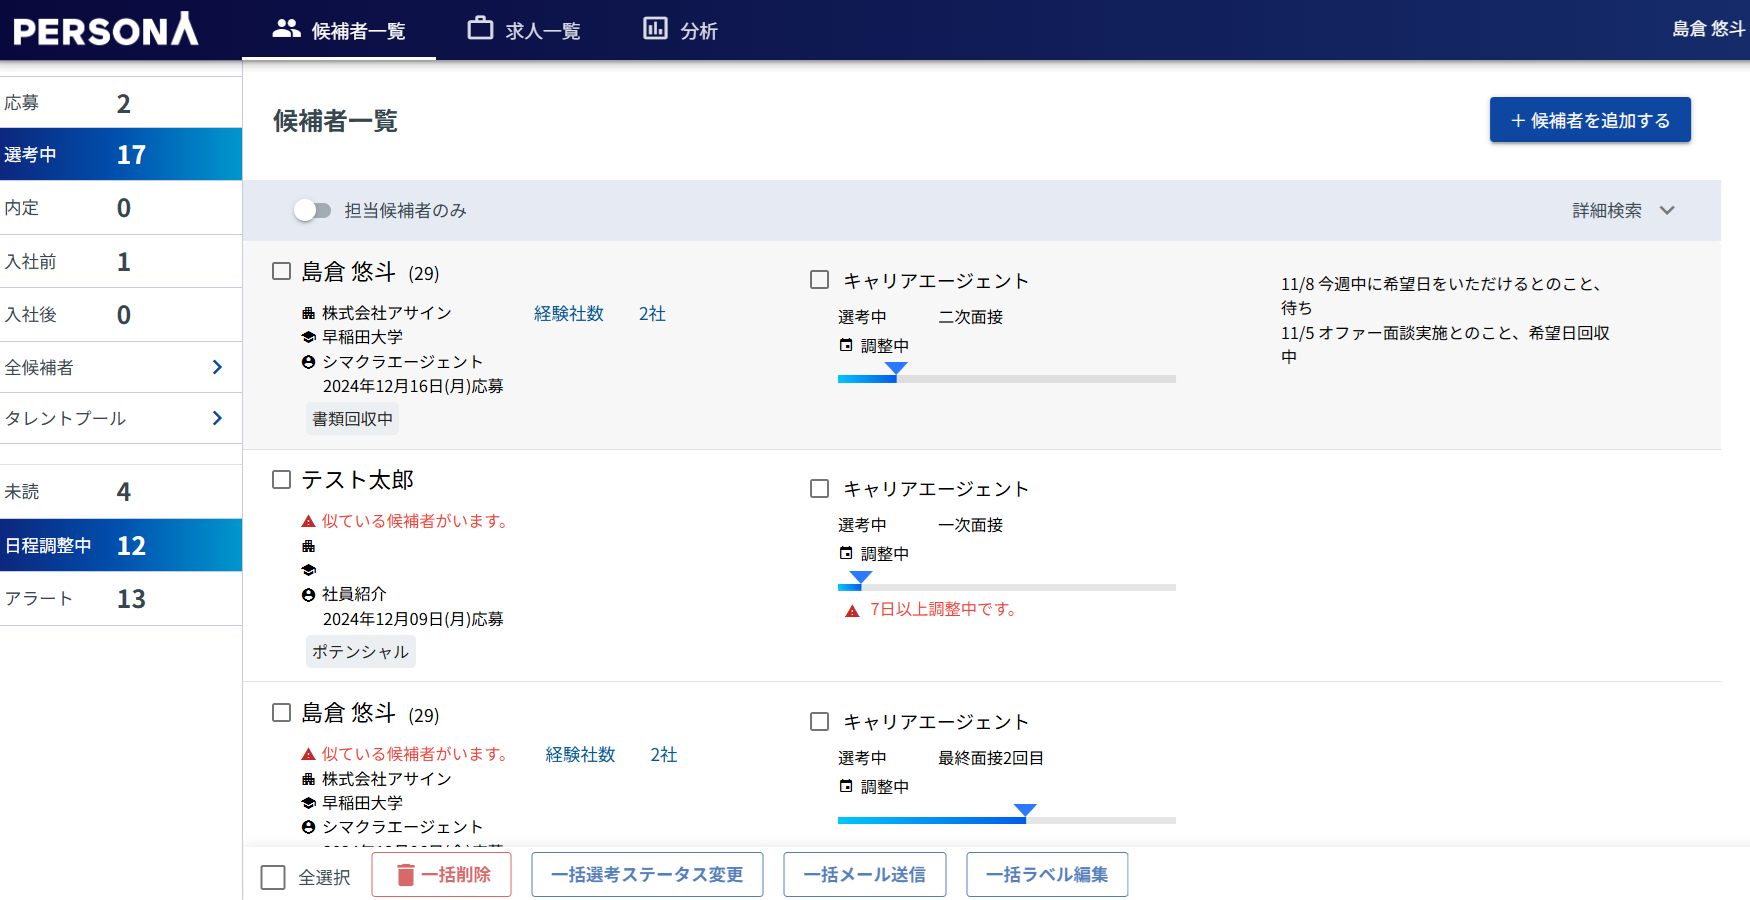Screen dimensions: 1750x900
Task: Check the box for テスト太郎
Action: point(282,479)
